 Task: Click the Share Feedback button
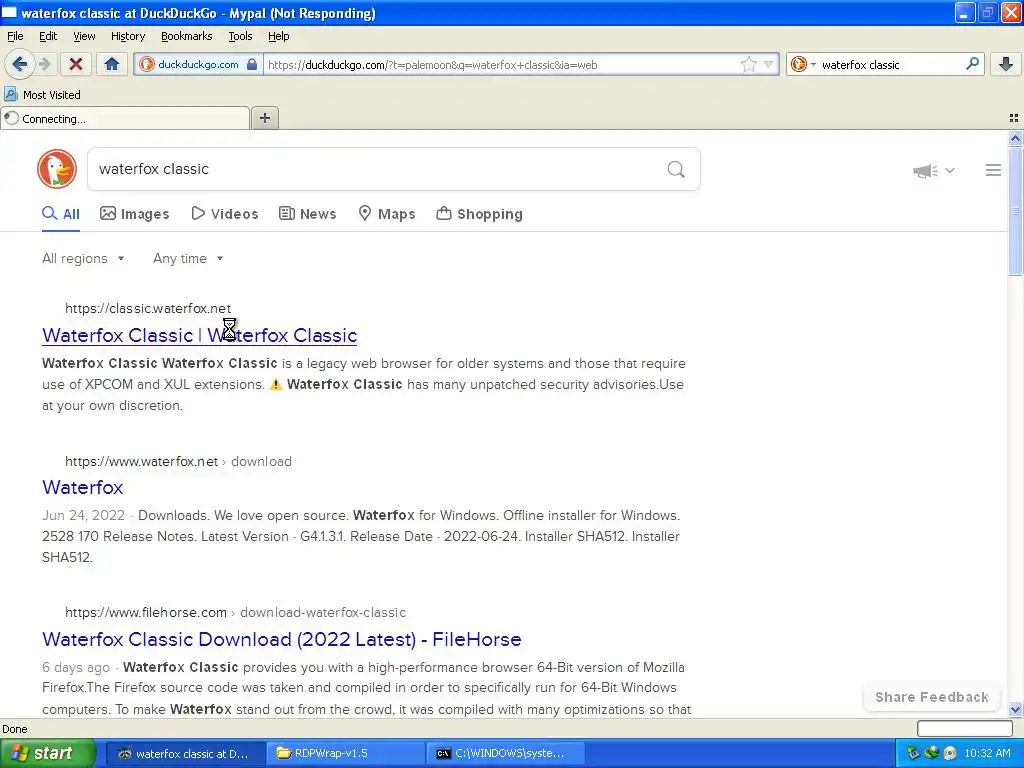point(931,697)
